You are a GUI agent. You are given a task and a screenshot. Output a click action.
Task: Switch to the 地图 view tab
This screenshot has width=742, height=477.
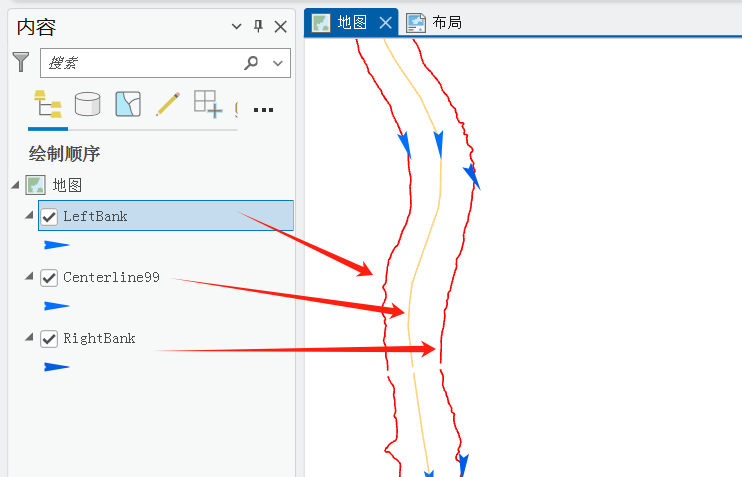tap(351, 22)
